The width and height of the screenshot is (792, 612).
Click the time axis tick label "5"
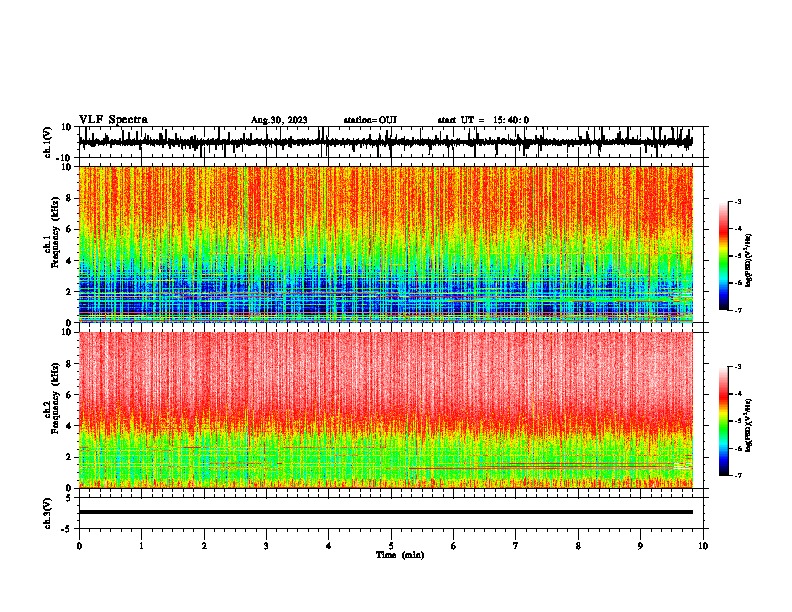pos(391,546)
